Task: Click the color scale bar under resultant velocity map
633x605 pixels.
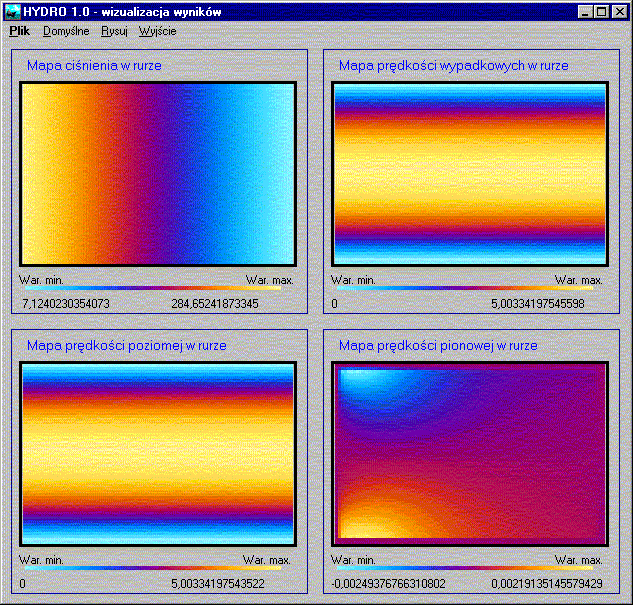Action: pyautogui.click(x=465, y=288)
